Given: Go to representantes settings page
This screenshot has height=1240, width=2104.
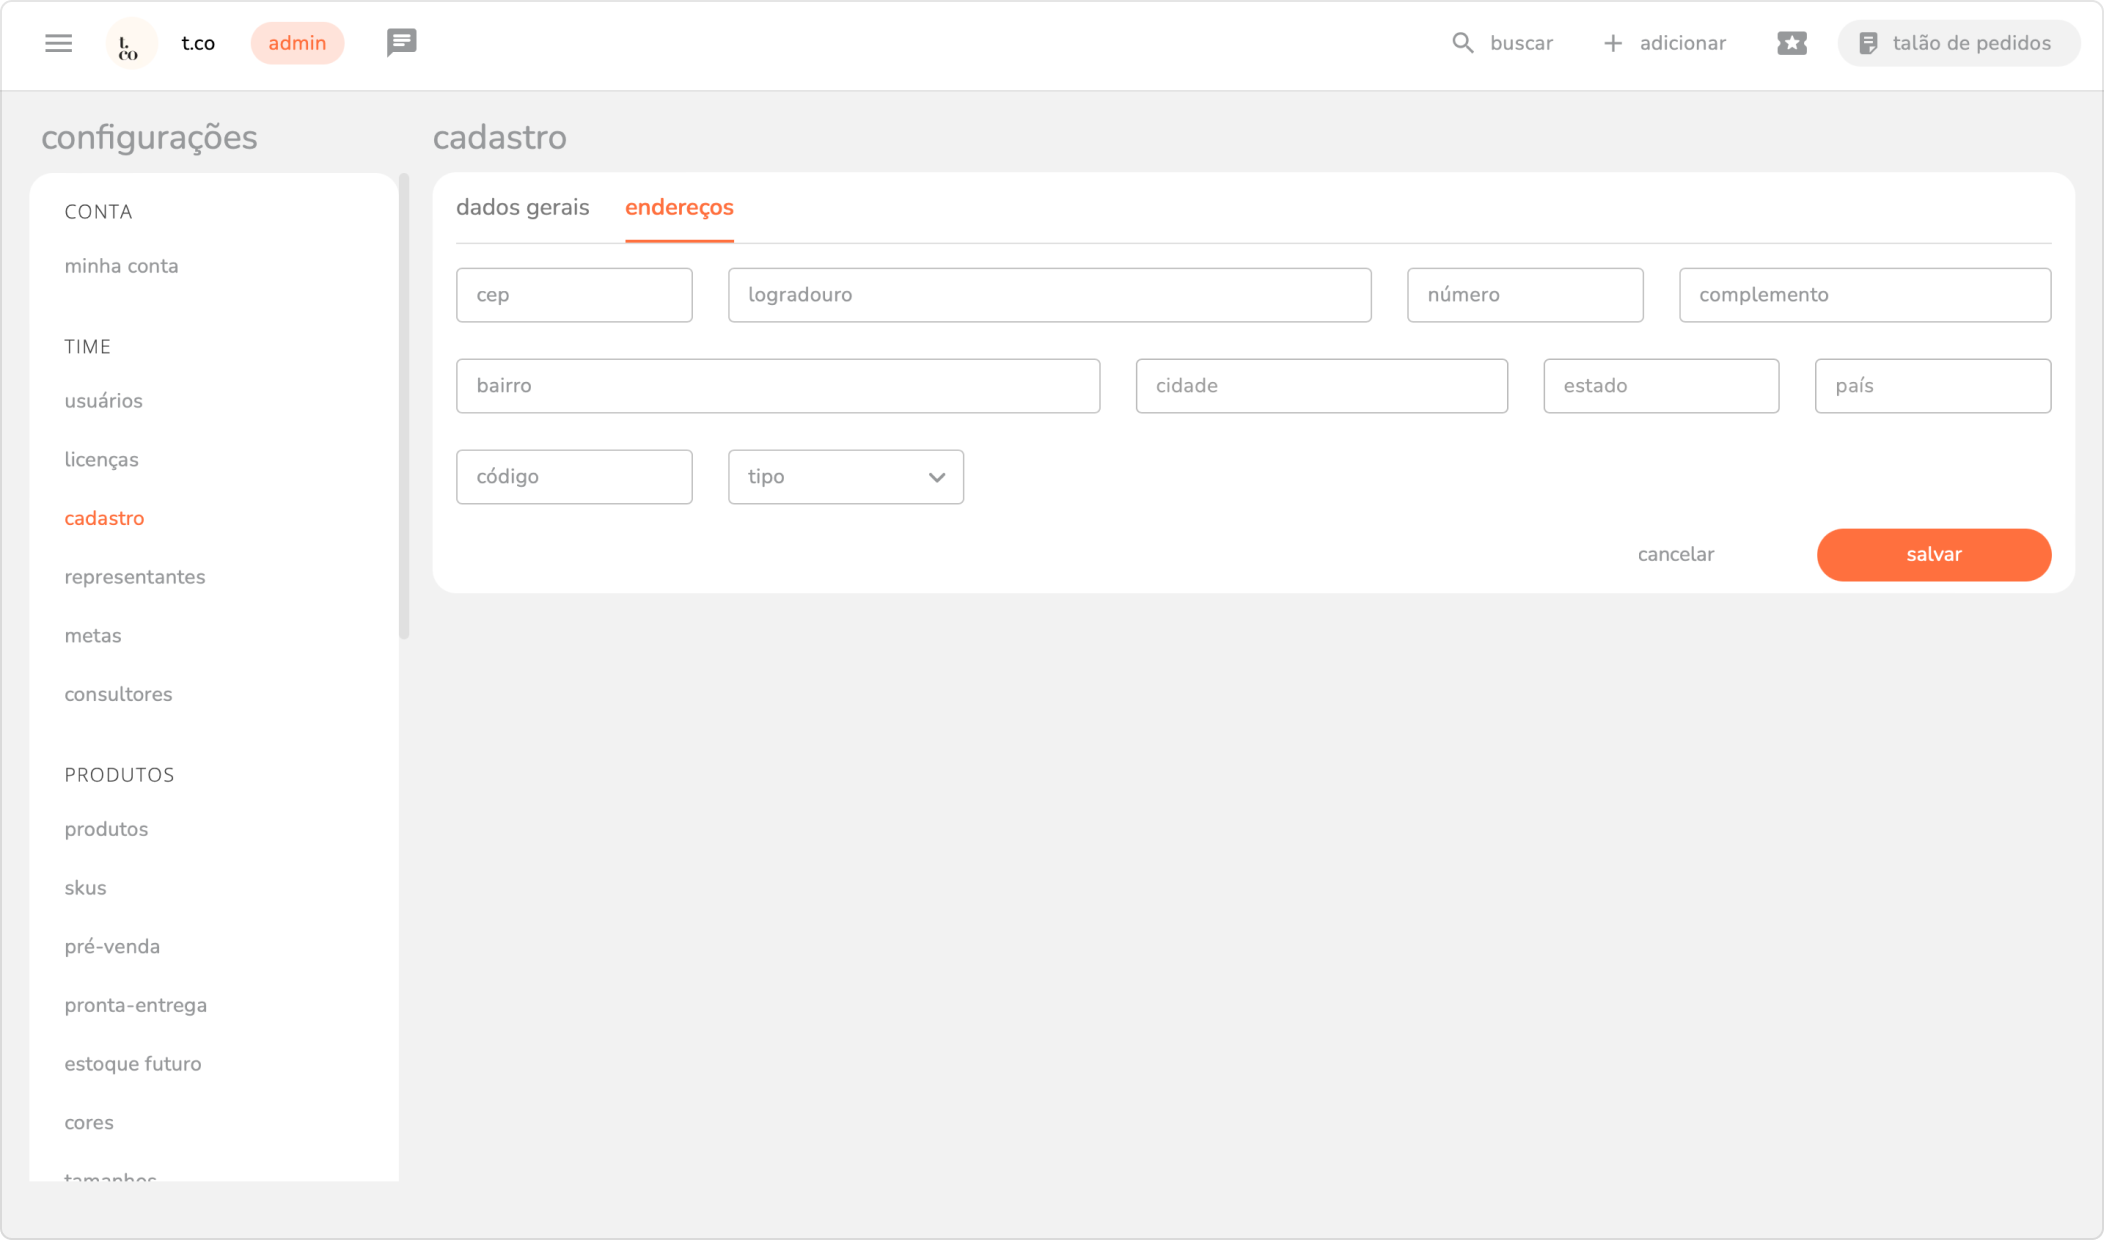Looking at the screenshot, I should pyautogui.click(x=134, y=577).
